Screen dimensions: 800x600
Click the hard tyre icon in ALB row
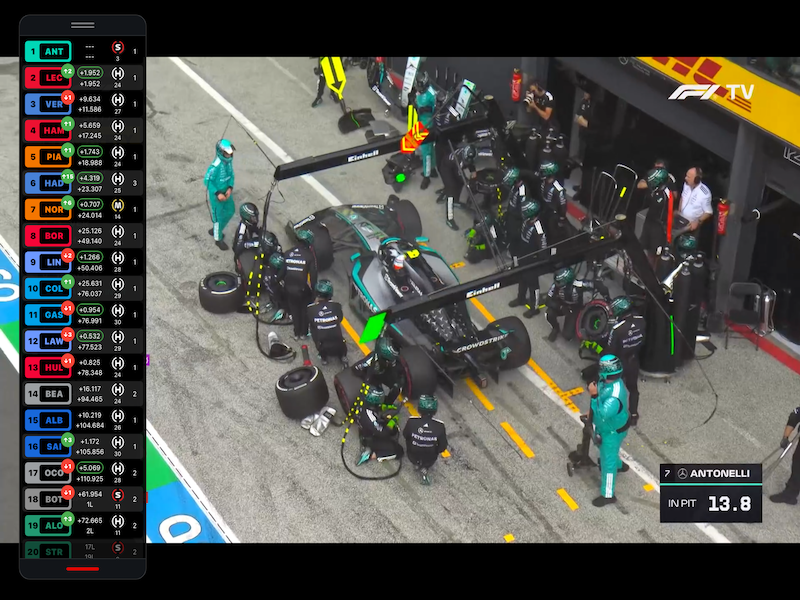(x=118, y=416)
